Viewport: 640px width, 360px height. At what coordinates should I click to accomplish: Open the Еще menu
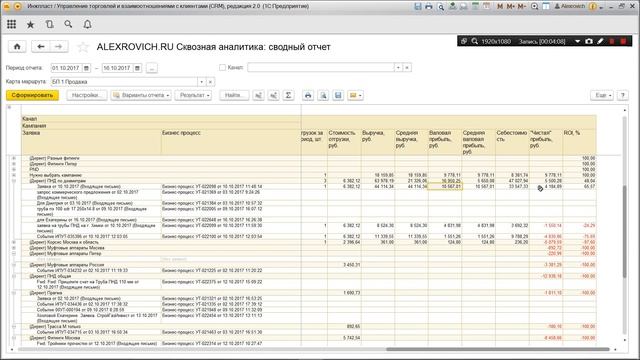[602, 96]
